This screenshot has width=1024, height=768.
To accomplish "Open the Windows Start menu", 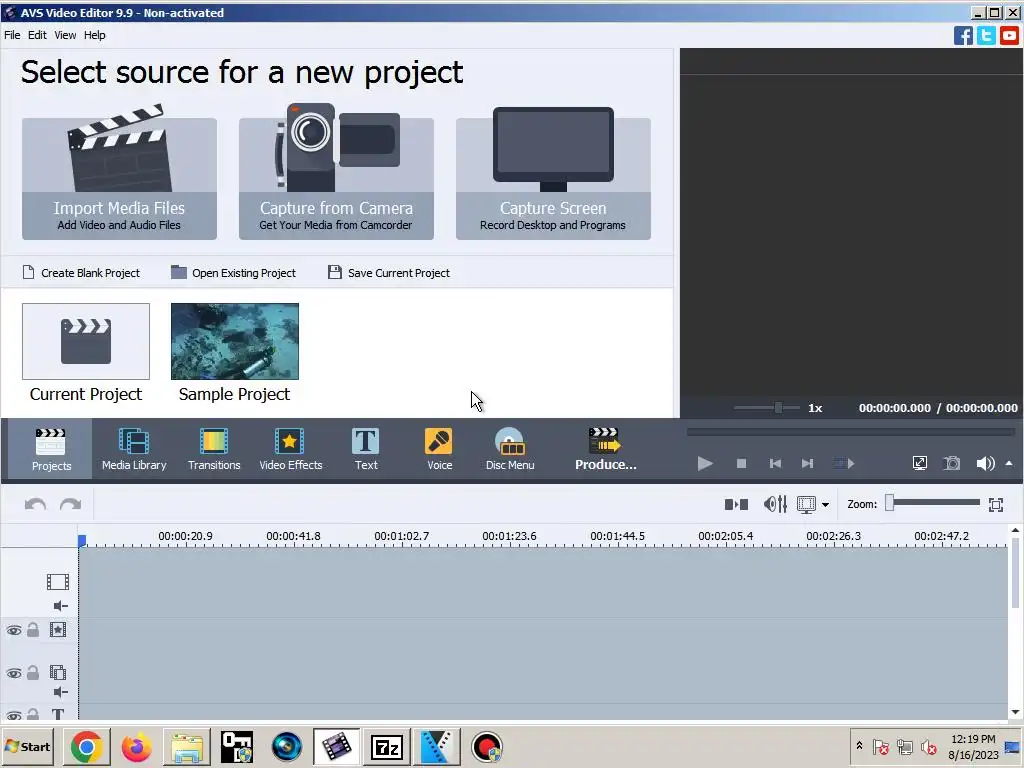I will (x=27, y=746).
